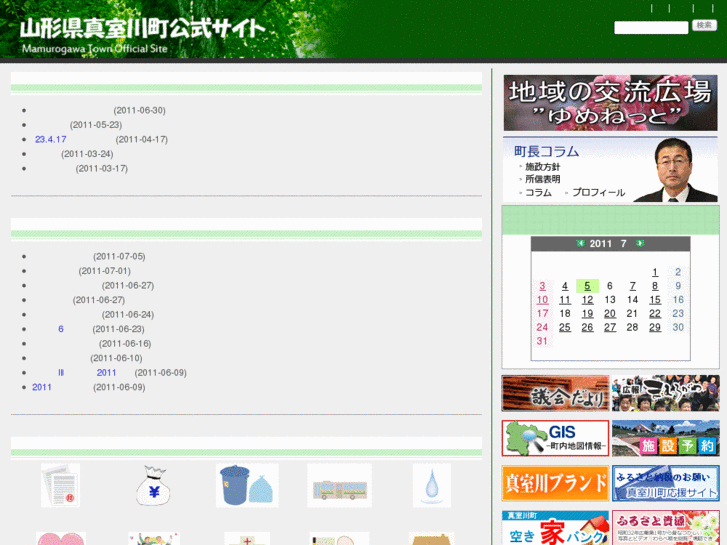
Task: Select day 19 in the calendar
Action: tap(587, 314)
